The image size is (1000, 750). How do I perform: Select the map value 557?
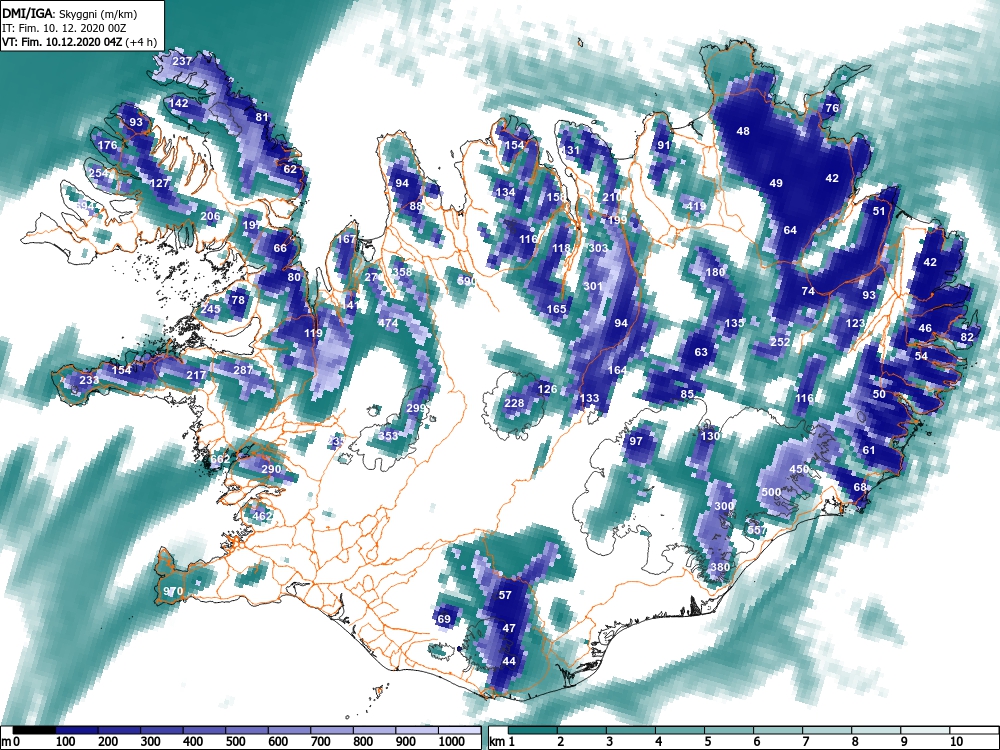tap(757, 530)
